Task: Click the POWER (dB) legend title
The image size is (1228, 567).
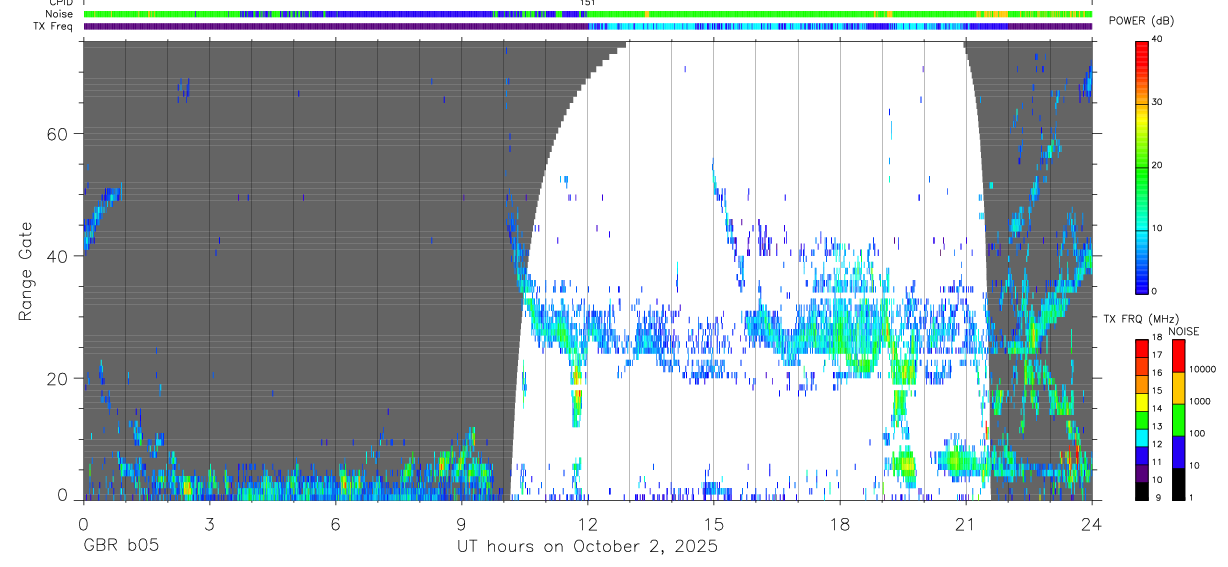Action: pyautogui.click(x=1143, y=22)
